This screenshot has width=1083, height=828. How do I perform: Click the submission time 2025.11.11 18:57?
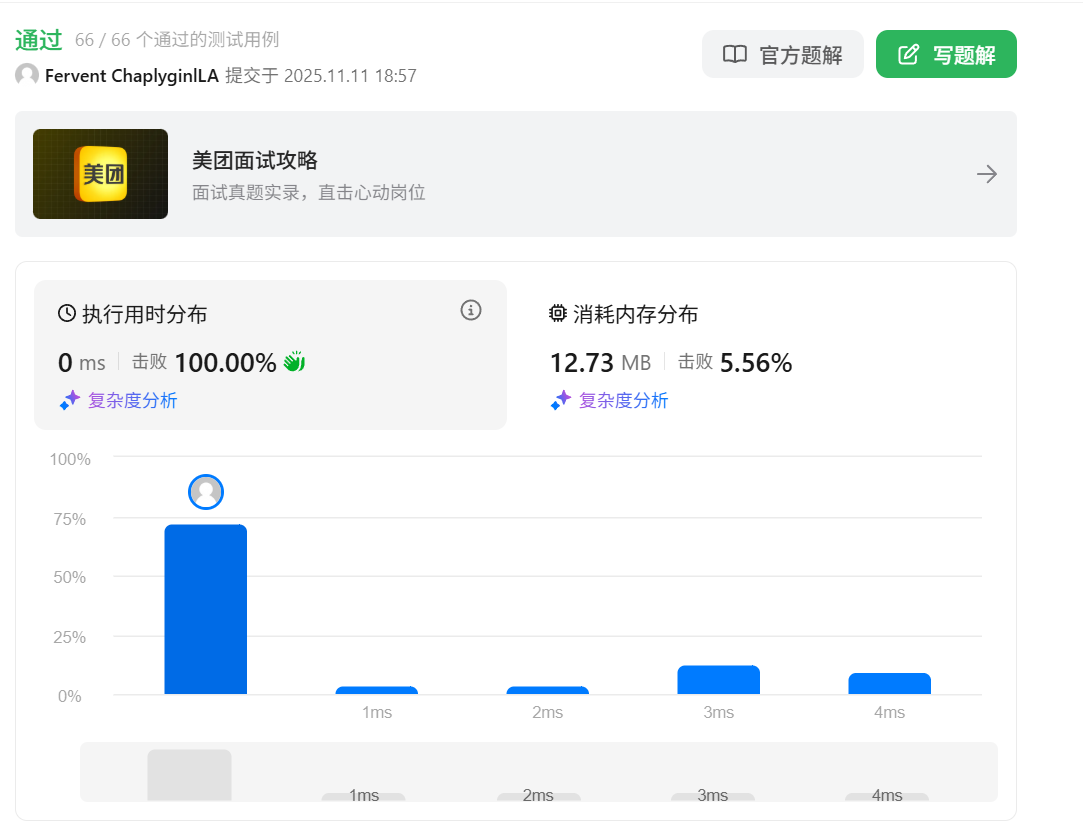click(350, 75)
